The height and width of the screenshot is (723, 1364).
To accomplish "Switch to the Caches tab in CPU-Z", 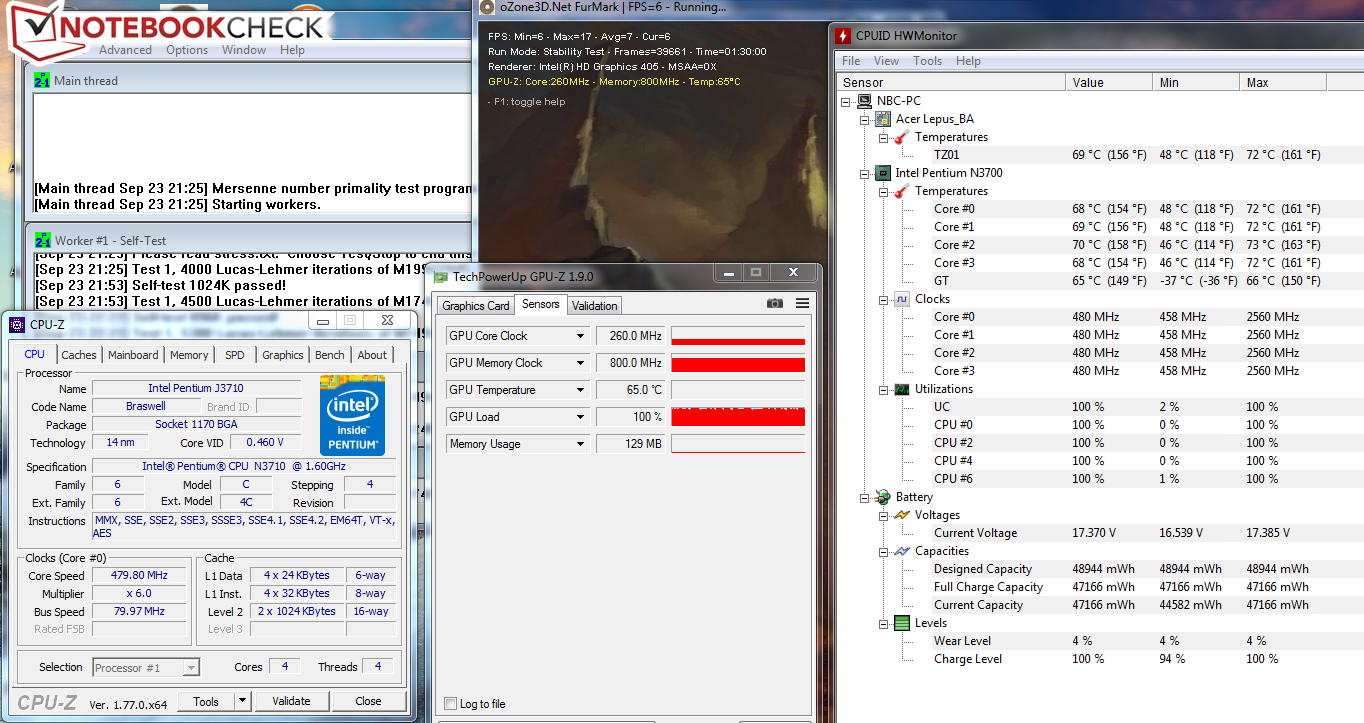I will (x=79, y=355).
